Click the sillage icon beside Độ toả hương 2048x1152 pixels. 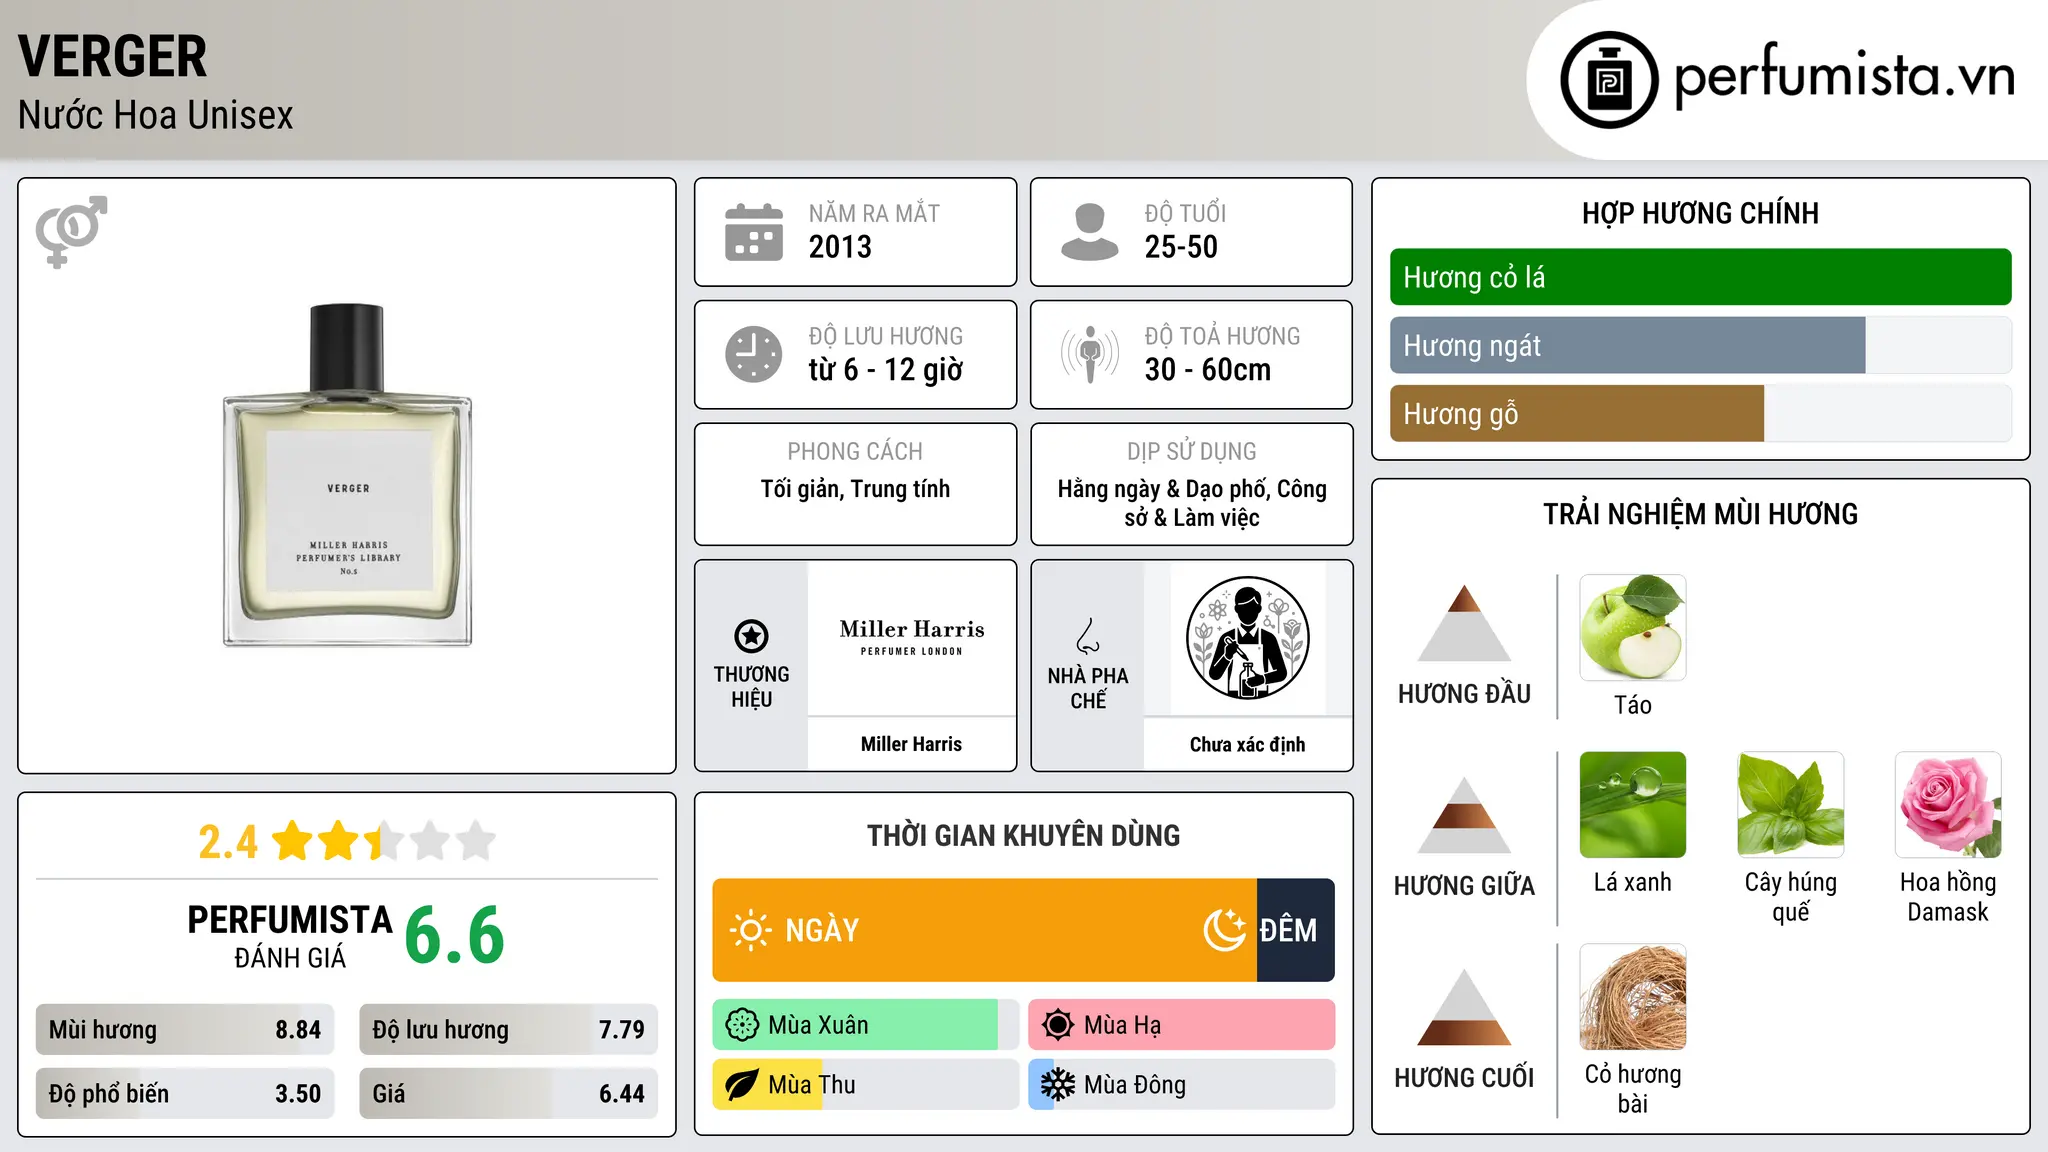point(1090,354)
